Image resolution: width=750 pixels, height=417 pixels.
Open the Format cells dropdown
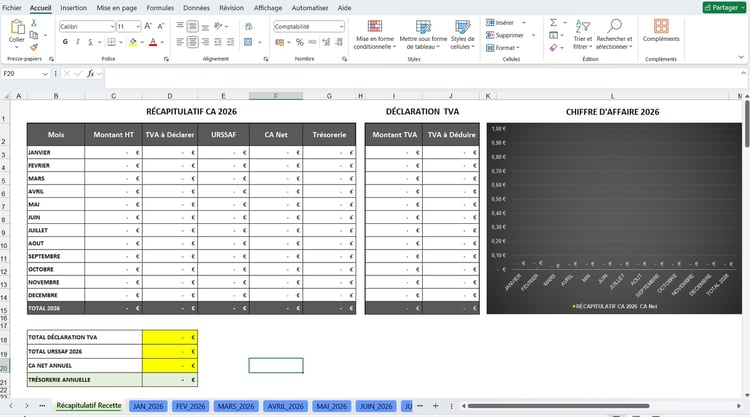click(503, 47)
